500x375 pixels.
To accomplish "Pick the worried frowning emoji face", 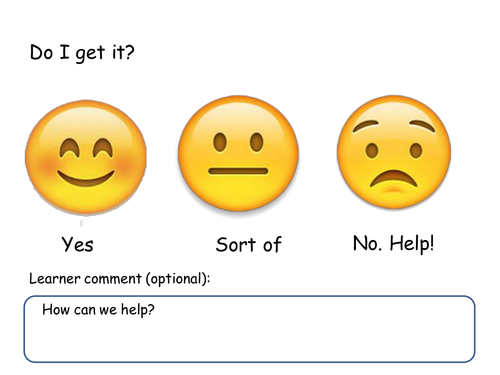I will click(394, 152).
